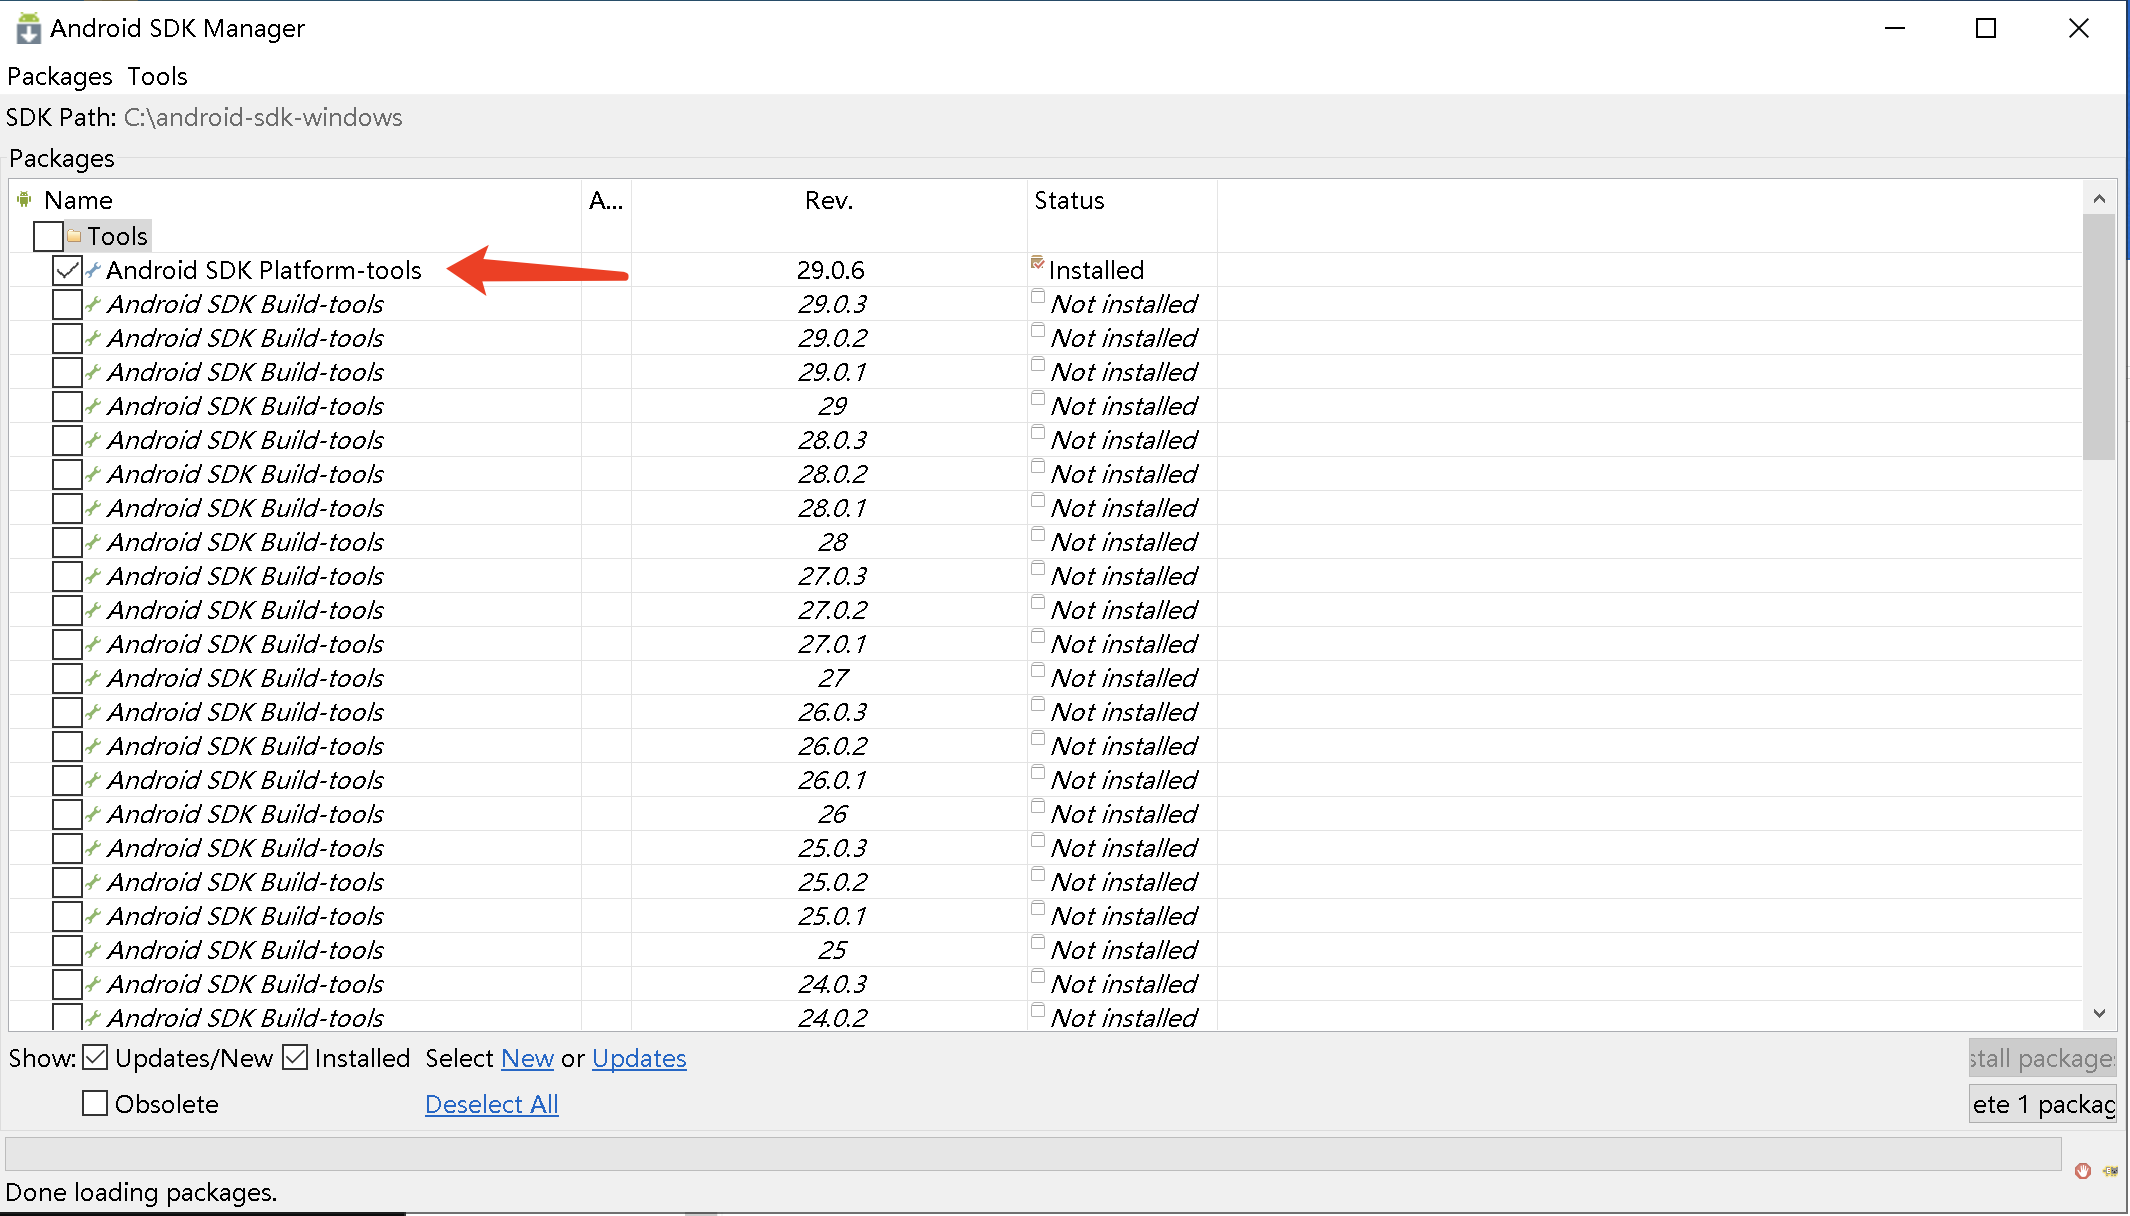Check the Build-tools 26.0.1 checkbox
This screenshot has height=1216, width=2130.
67,780
